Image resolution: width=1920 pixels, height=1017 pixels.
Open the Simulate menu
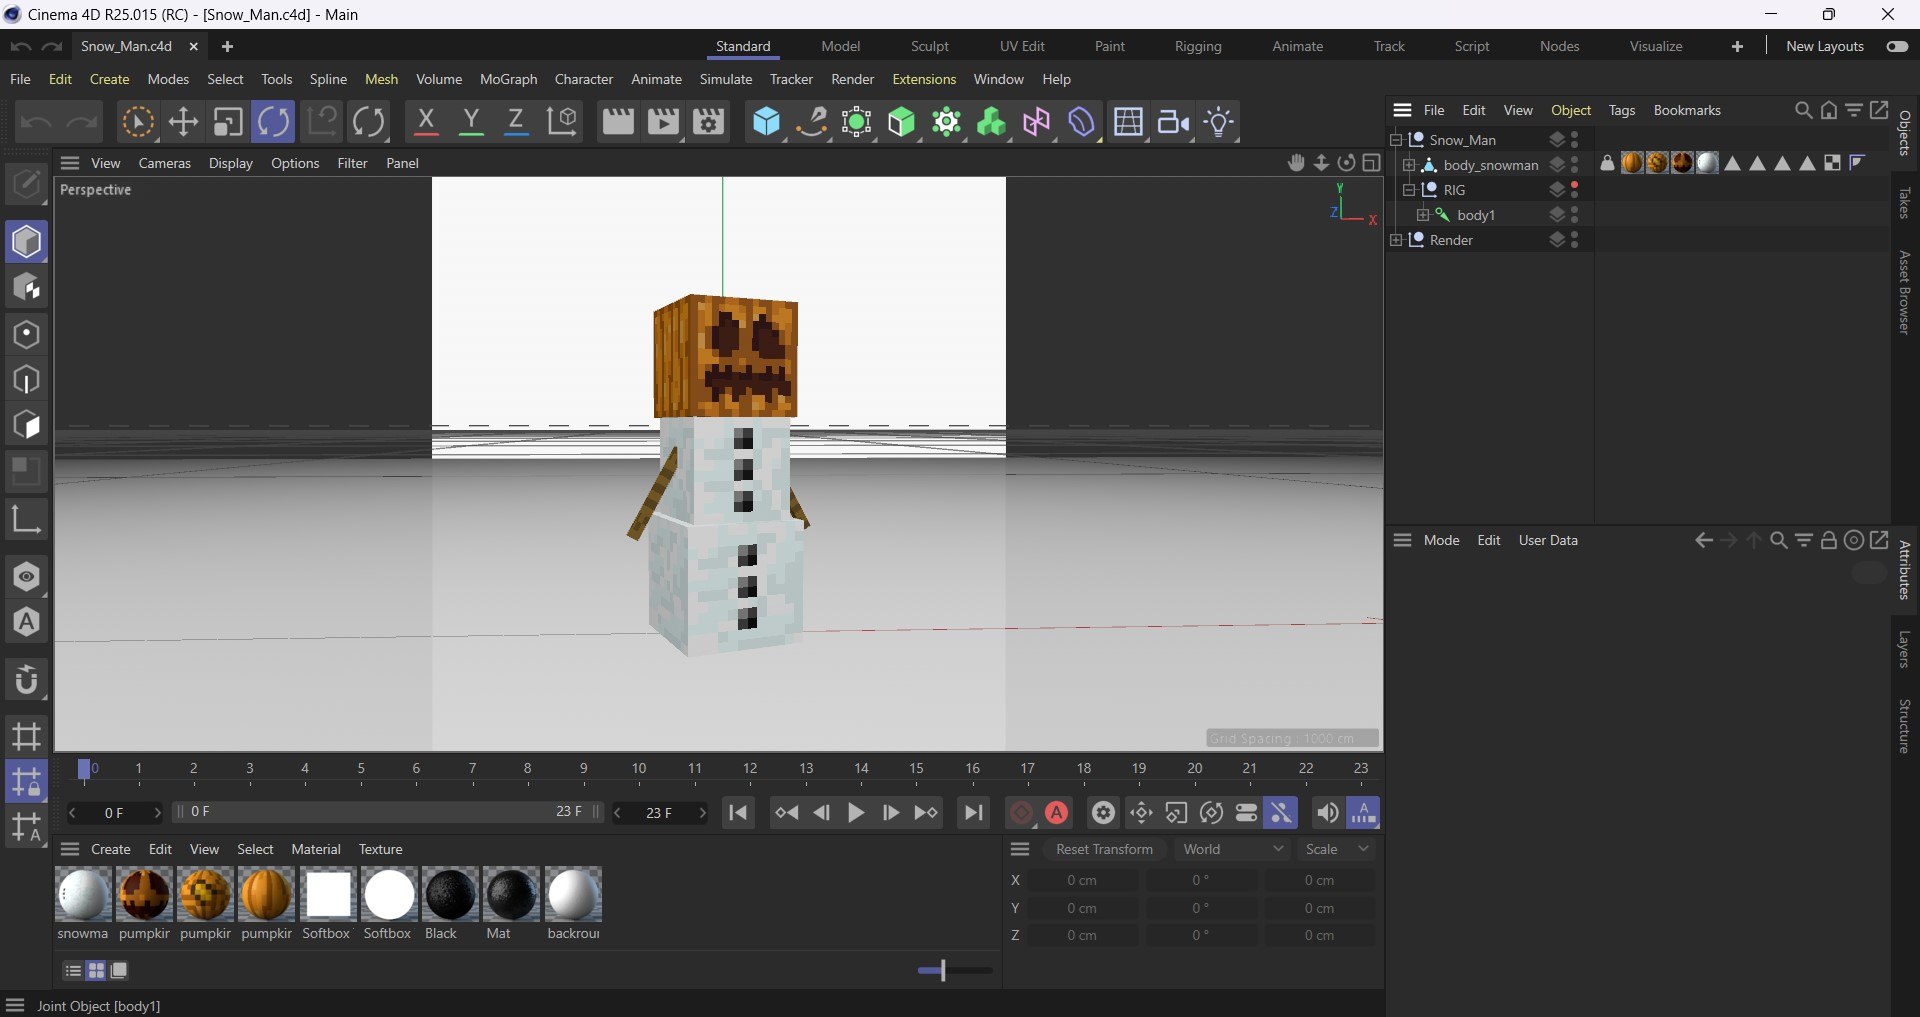(726, 79)
